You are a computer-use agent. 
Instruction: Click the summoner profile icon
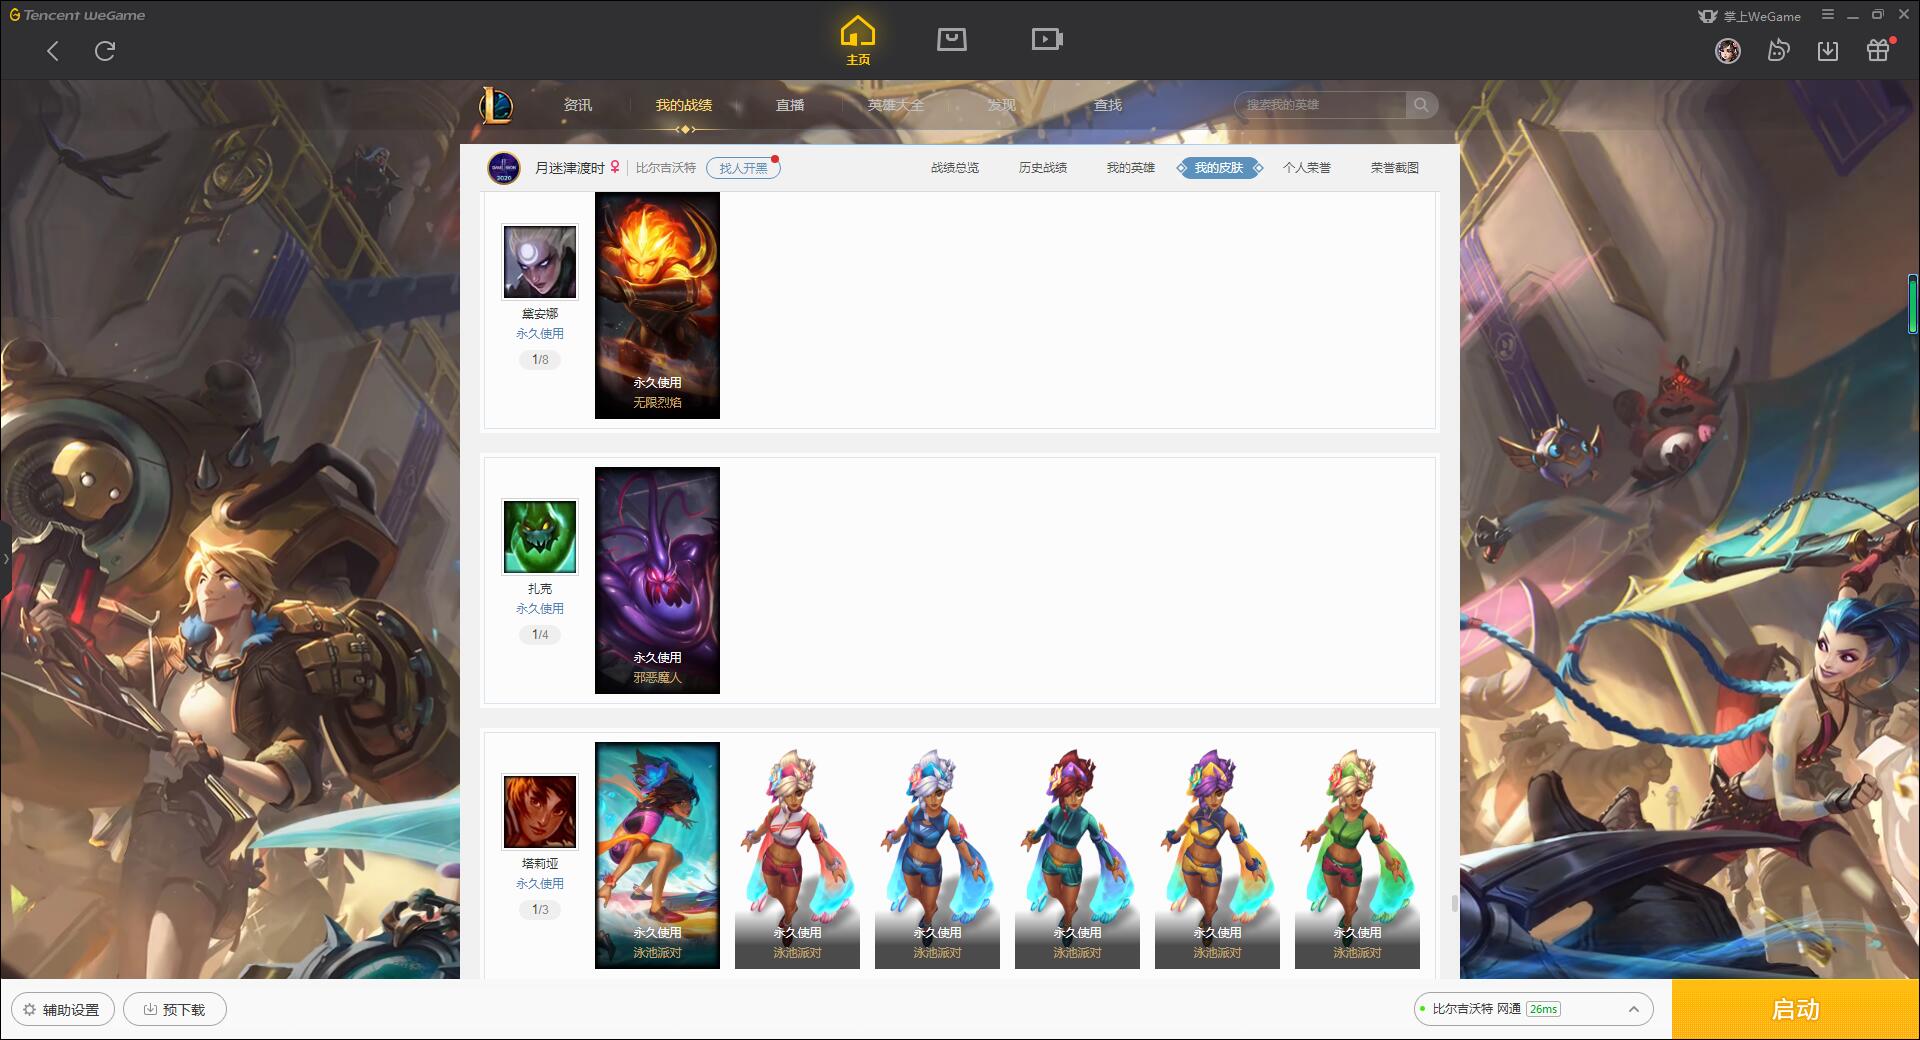pos(504,168)
